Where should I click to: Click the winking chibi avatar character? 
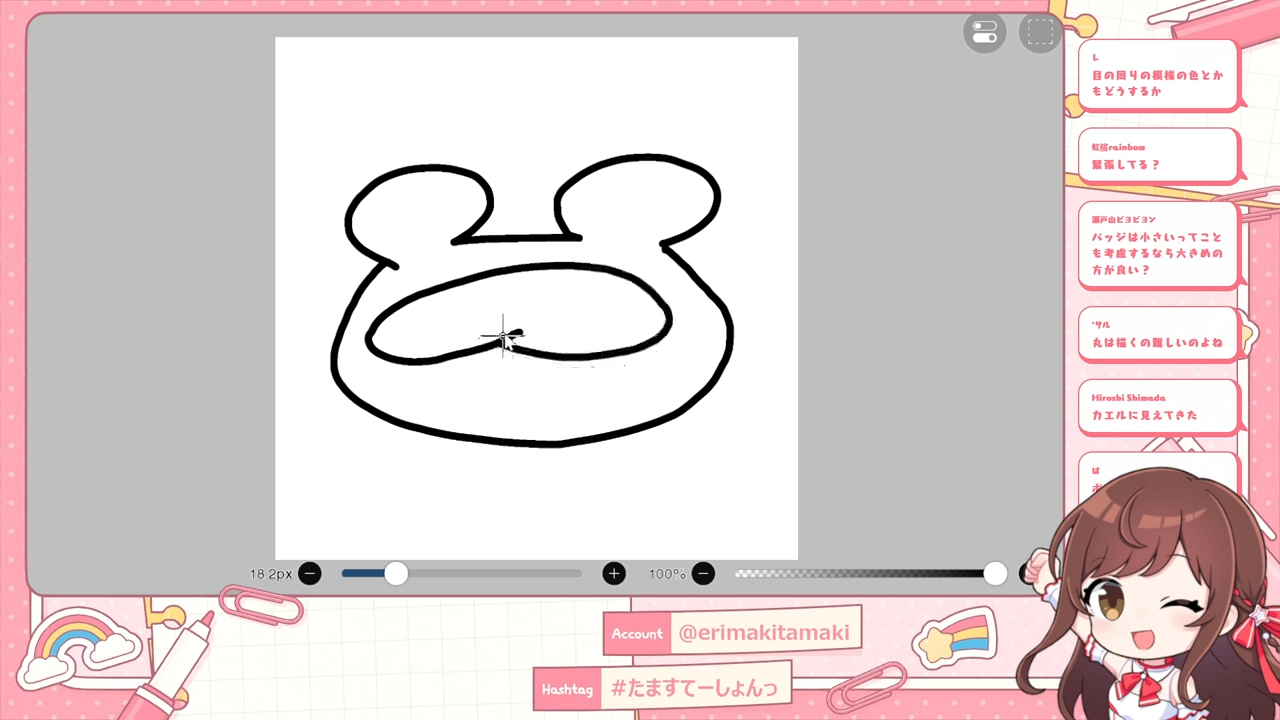pos(1150,600)
